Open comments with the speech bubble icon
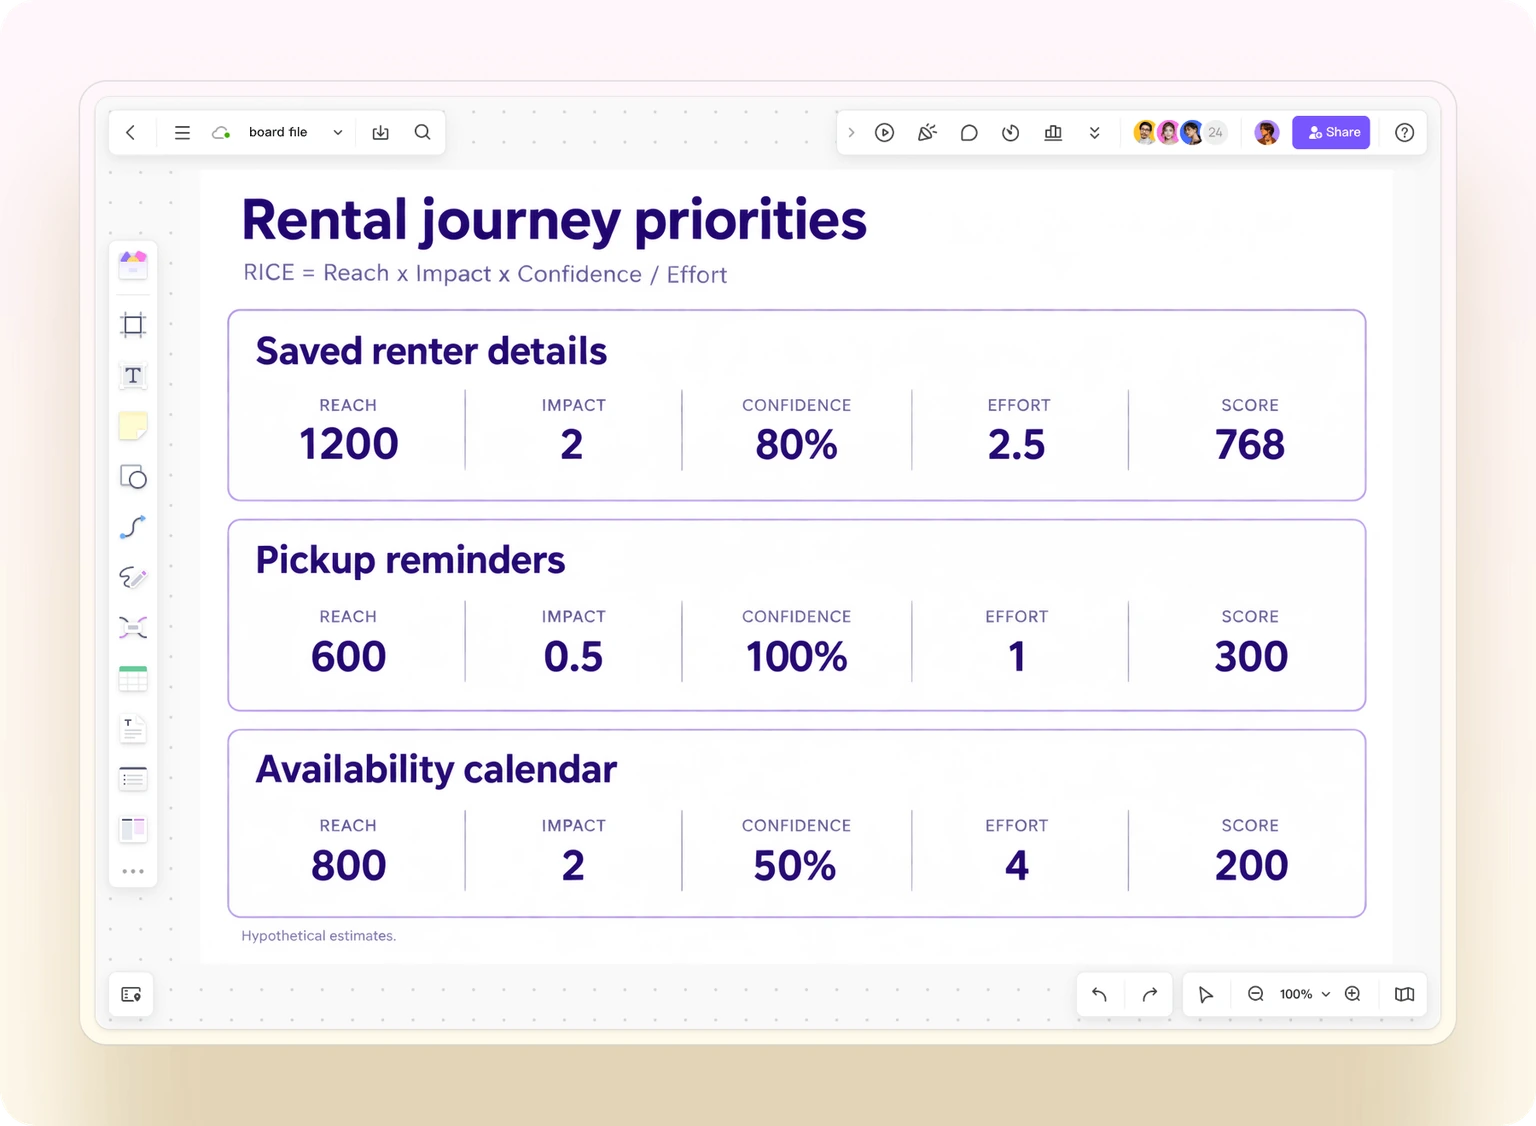The width and height of the screenshot is (1536, 1126). click(969, 132)
